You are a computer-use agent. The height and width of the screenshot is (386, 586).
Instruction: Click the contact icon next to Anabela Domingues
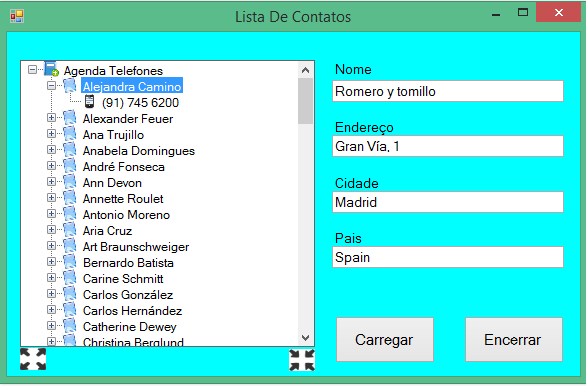tap(70, 150)
